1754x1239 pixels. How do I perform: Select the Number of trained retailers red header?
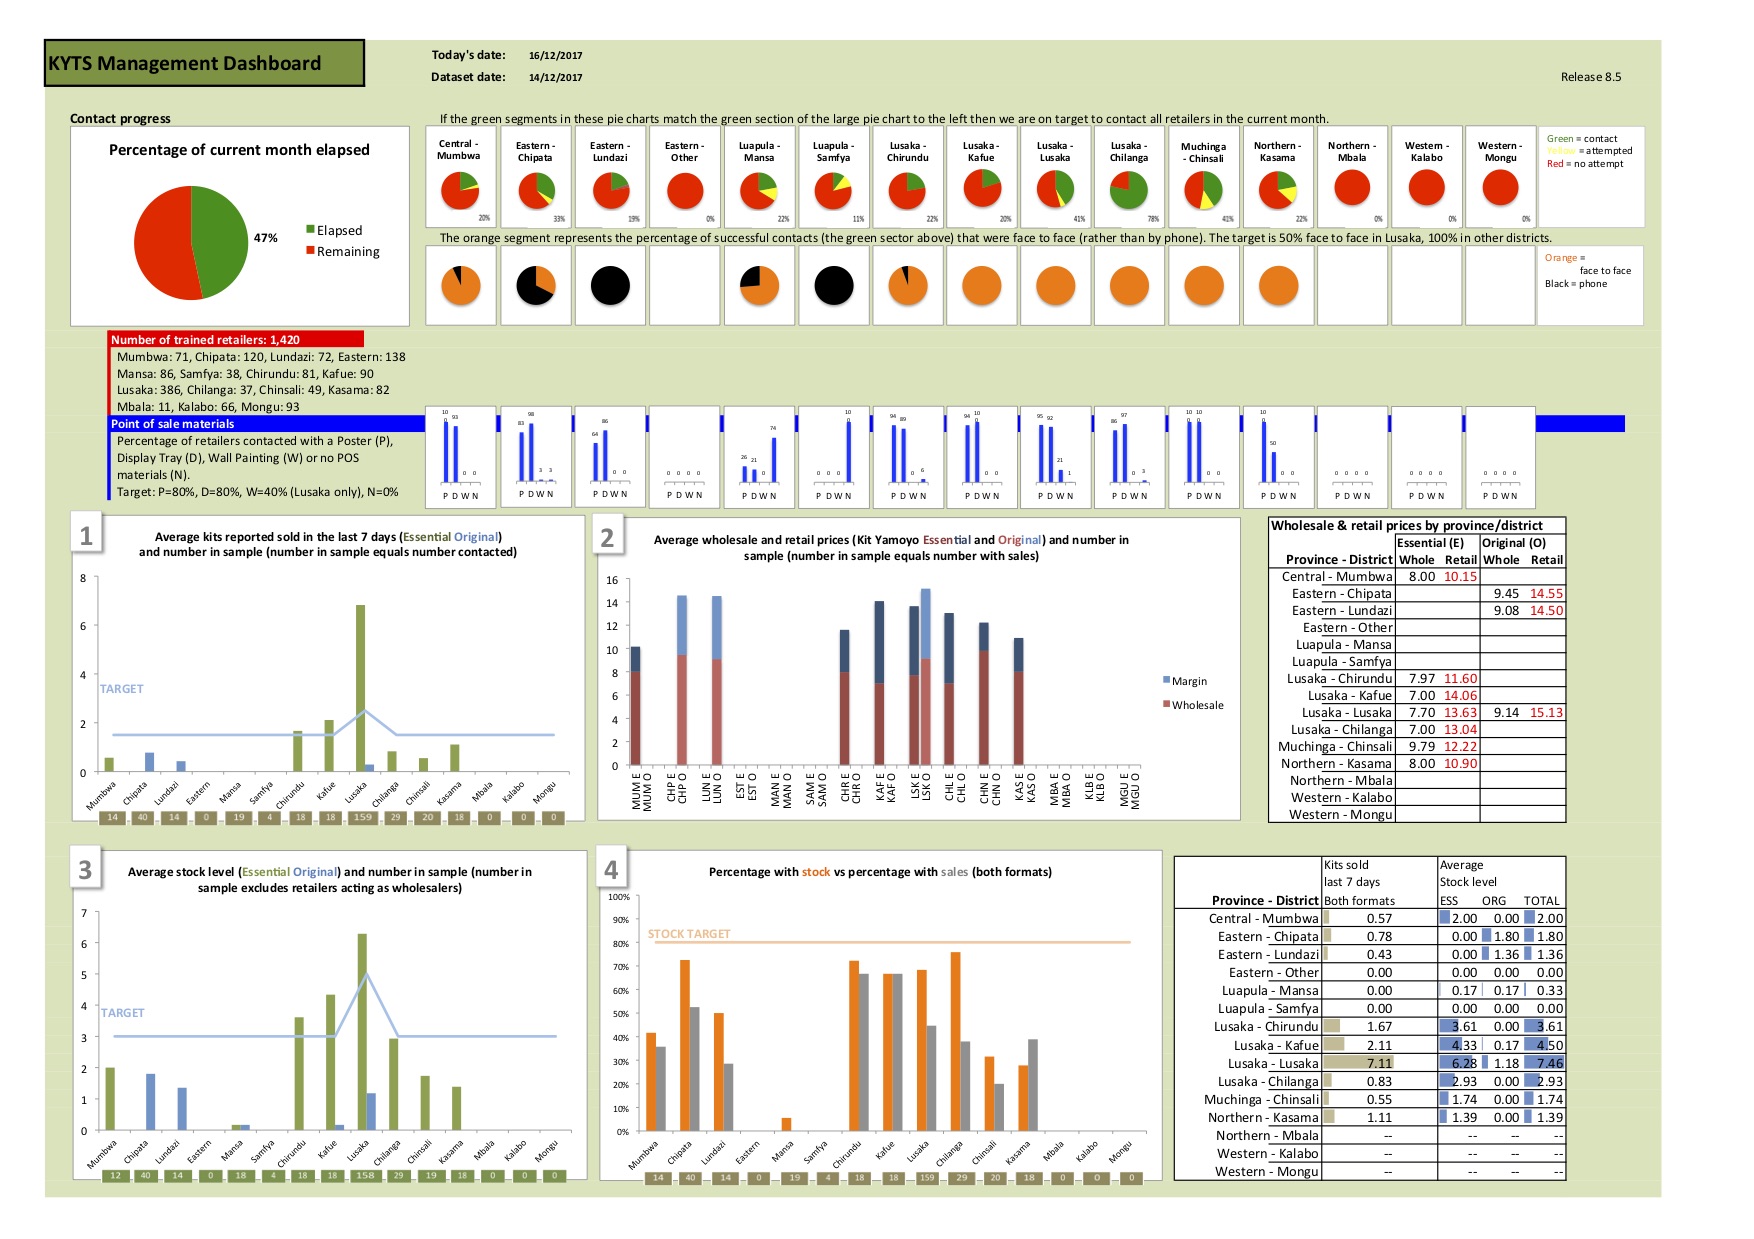(236, 340)
